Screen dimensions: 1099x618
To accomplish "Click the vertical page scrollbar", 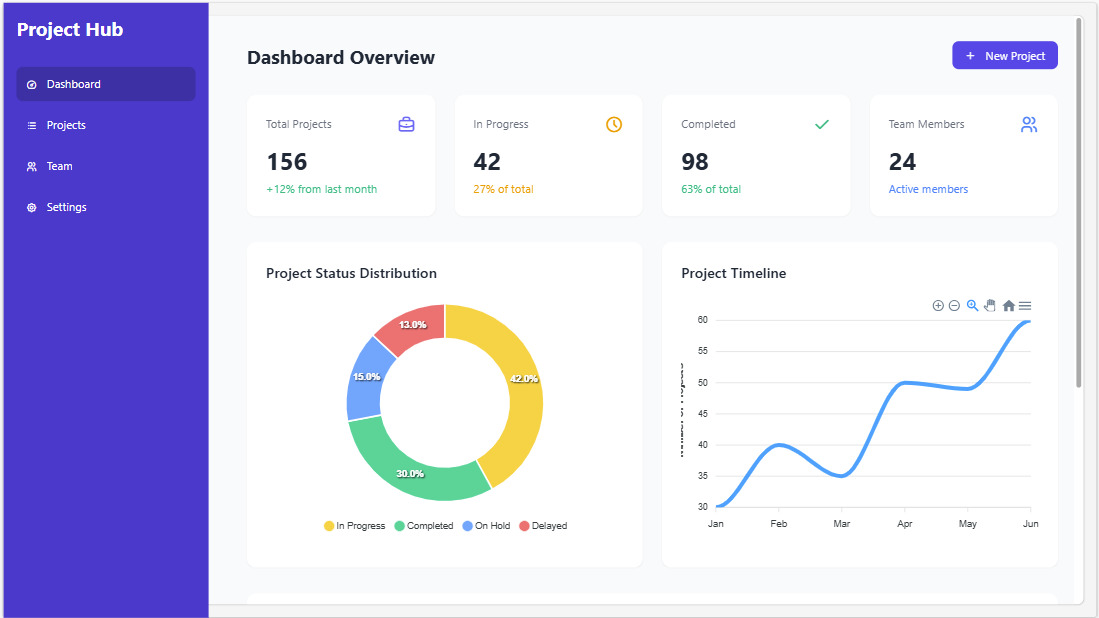I will pyautogui.click(x=1078, y=200).
